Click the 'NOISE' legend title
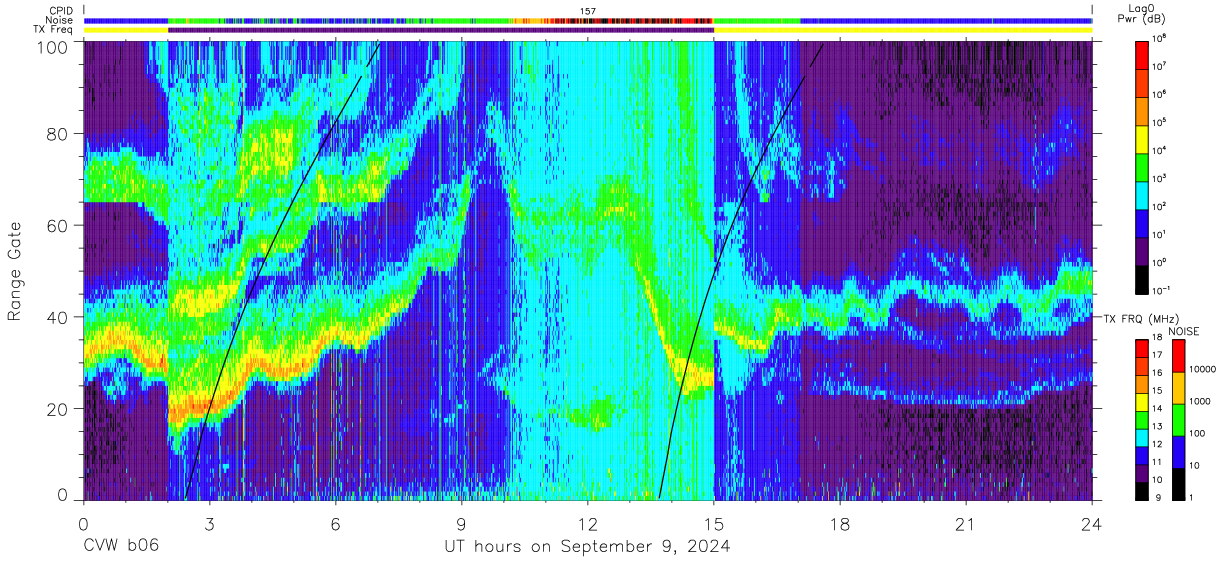Image resolution: width=1228 pixels, height=567 pixels. 1183,330
